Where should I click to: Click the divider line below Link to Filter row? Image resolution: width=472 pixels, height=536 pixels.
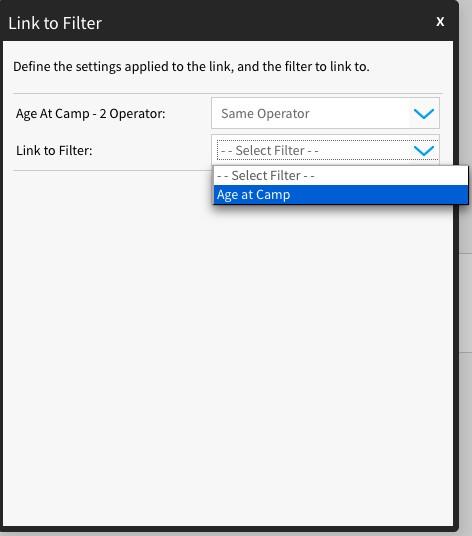coord(112,170)
